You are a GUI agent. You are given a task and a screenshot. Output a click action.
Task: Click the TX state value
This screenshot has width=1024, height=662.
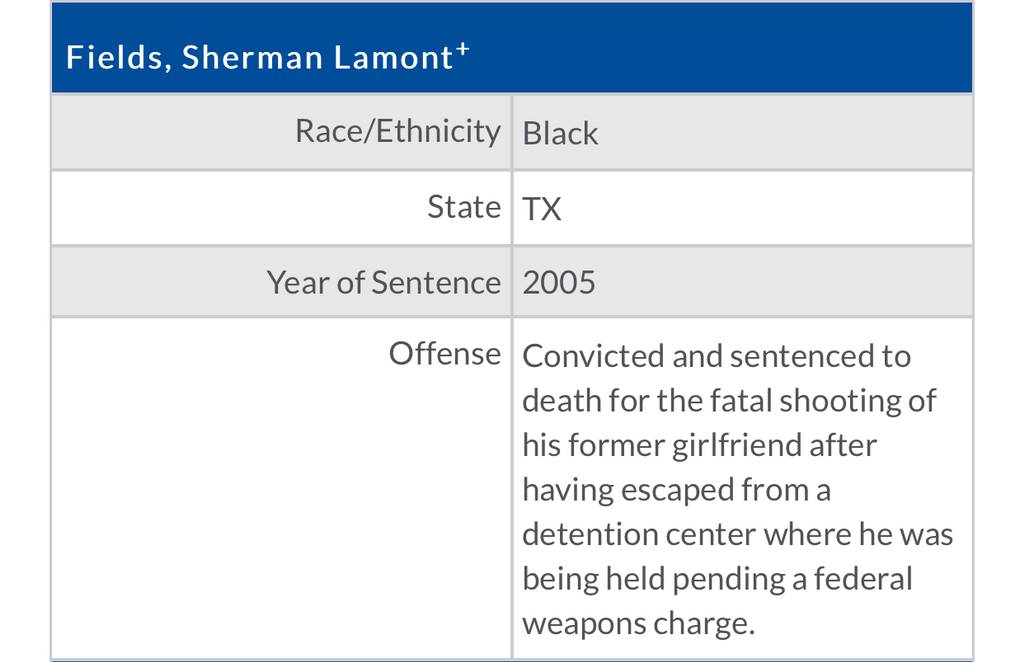(x=541, y=209)
